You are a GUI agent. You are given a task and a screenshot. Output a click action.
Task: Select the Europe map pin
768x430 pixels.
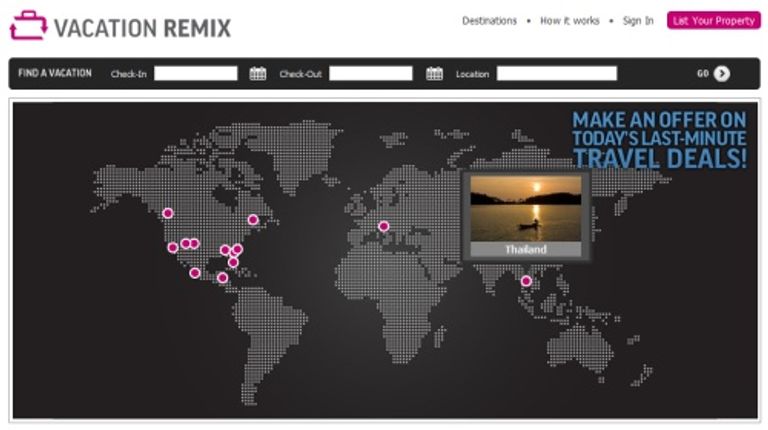pos(384,226)
